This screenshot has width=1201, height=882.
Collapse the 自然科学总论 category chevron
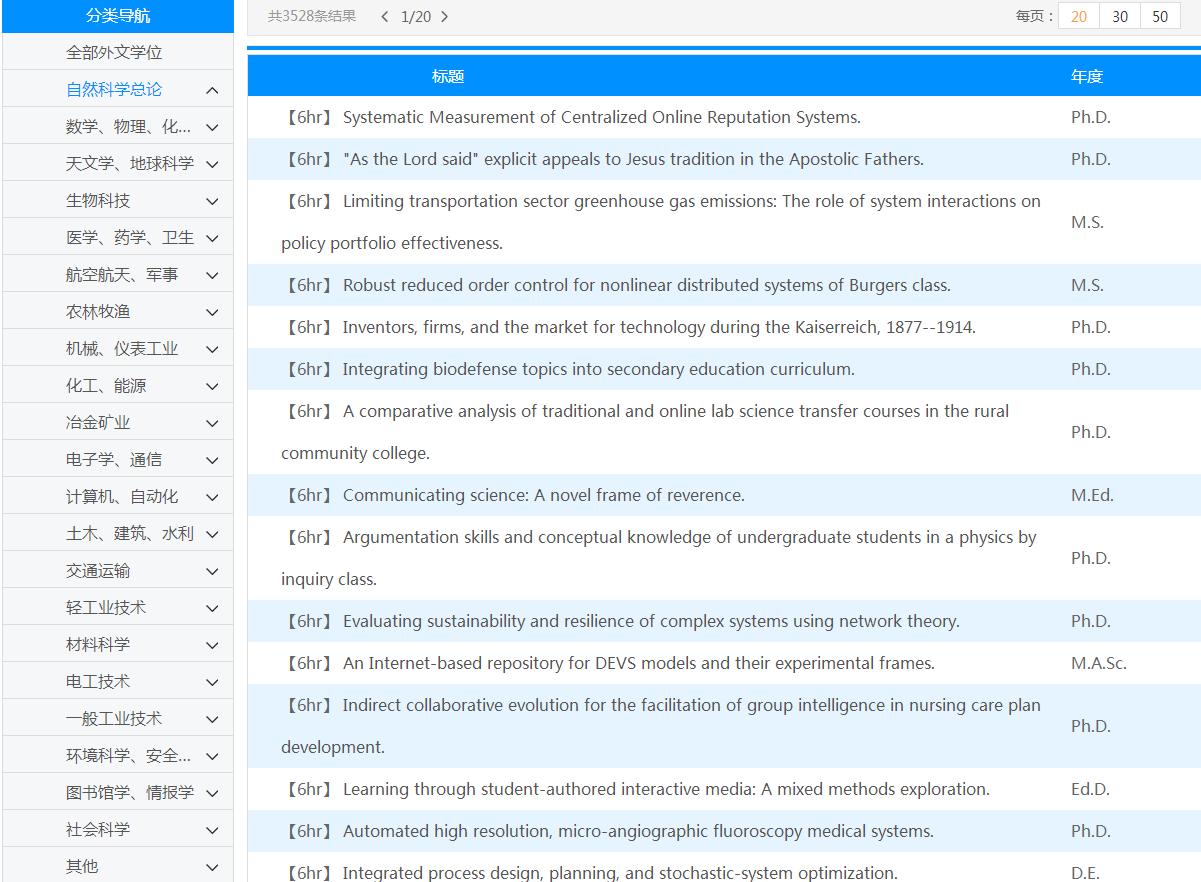point(212,90)
